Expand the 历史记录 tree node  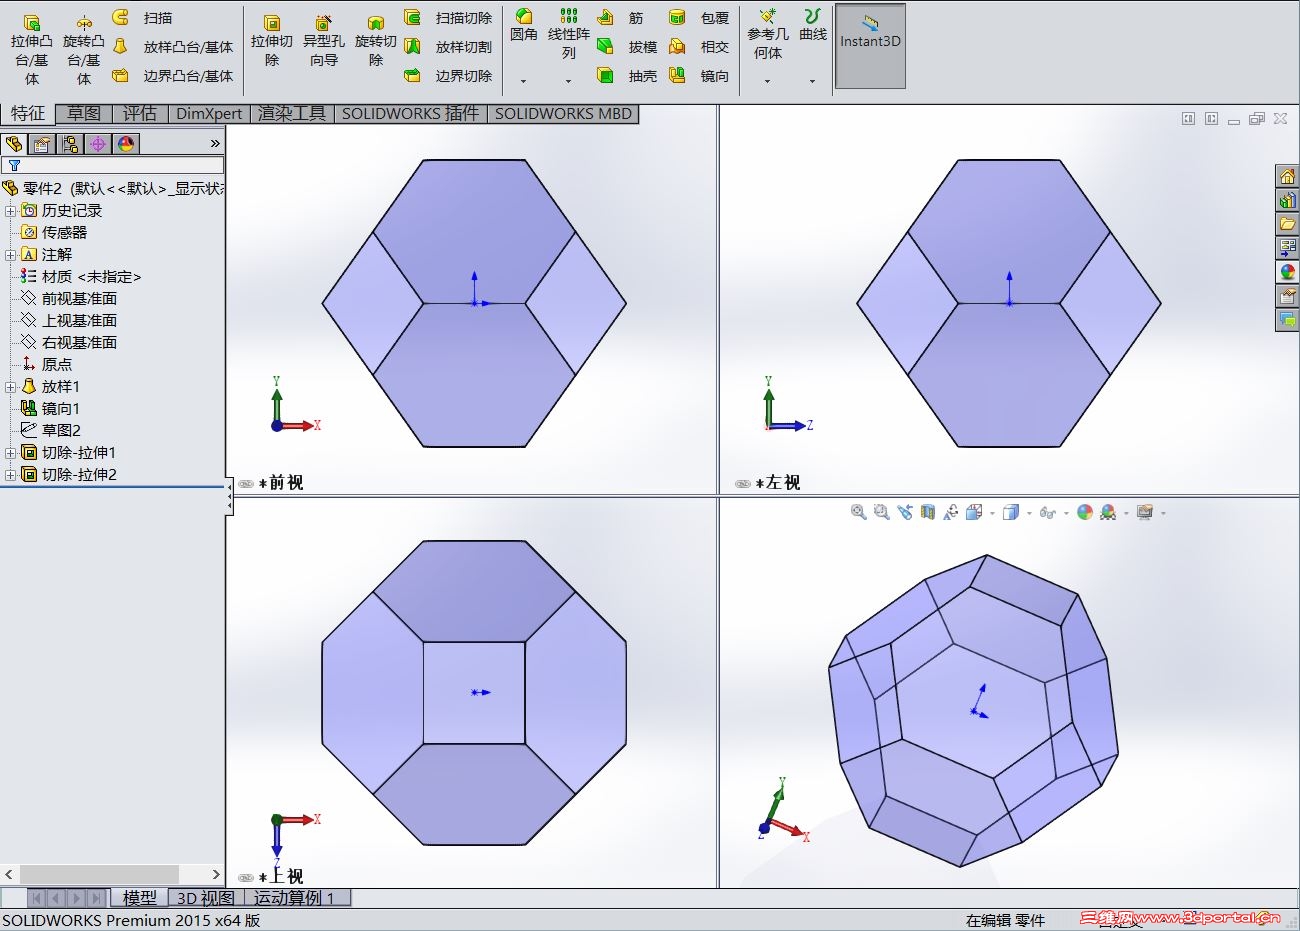(10, 211)
